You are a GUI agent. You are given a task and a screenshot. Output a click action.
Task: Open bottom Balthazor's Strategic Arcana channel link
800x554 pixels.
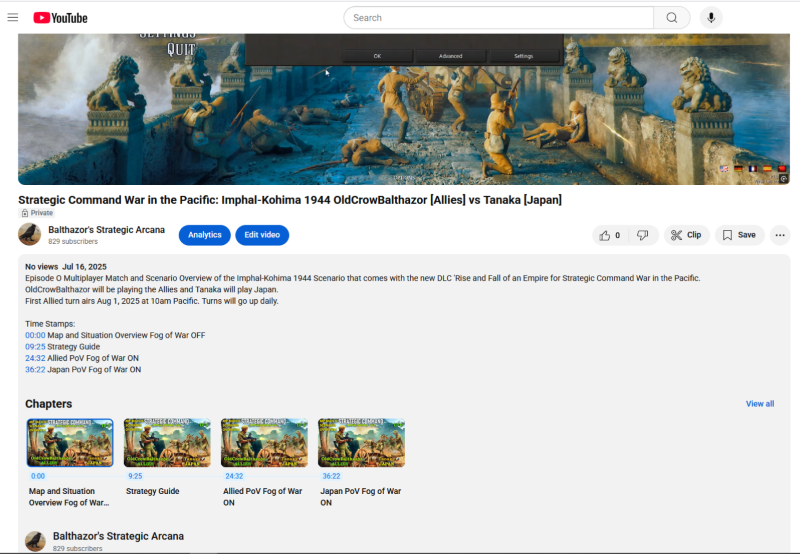click(x=118, y=536)
